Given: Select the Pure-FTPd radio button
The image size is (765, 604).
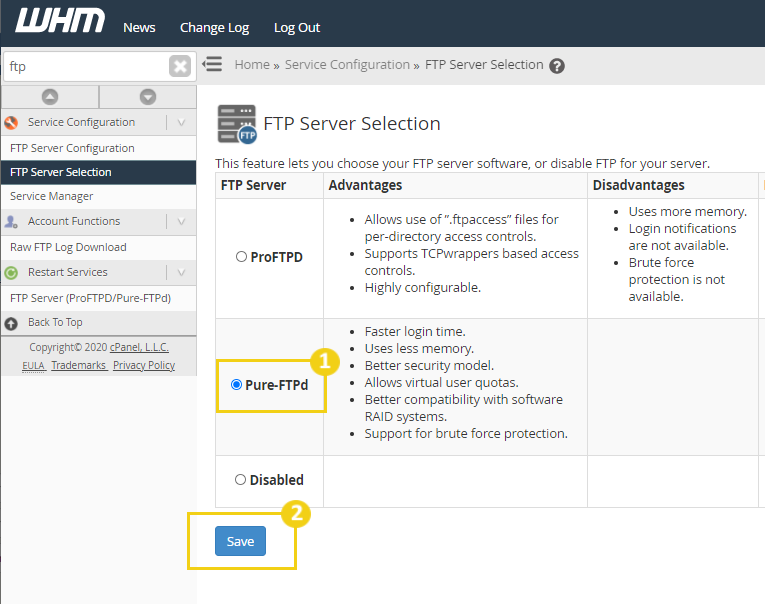Looking at the screenshot, I should 236,384.
